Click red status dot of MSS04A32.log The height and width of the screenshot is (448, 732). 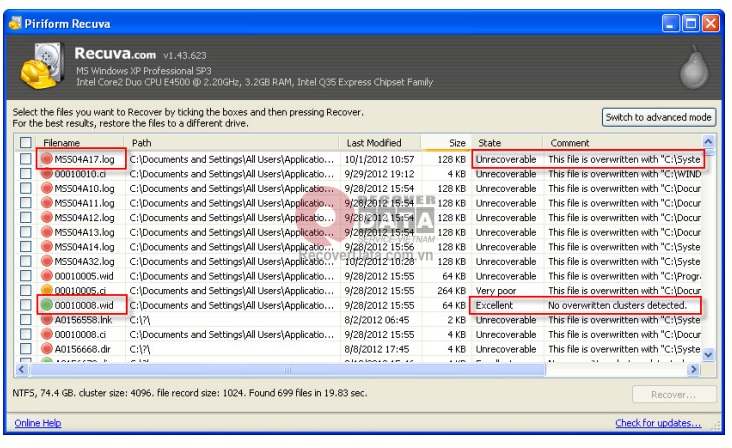46,261
